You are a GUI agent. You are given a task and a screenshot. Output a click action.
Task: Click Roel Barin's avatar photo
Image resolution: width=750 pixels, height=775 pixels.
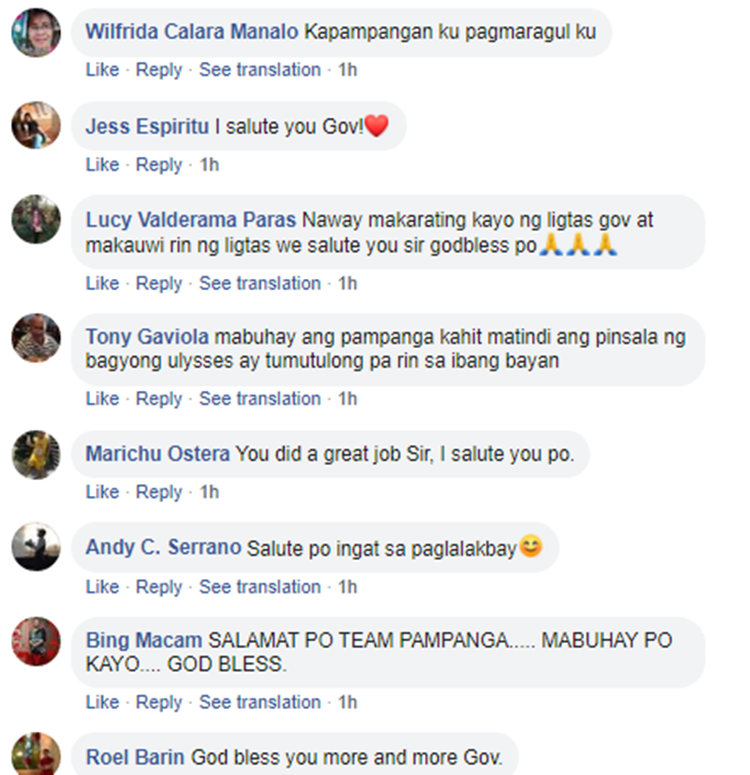coord(36,754)
